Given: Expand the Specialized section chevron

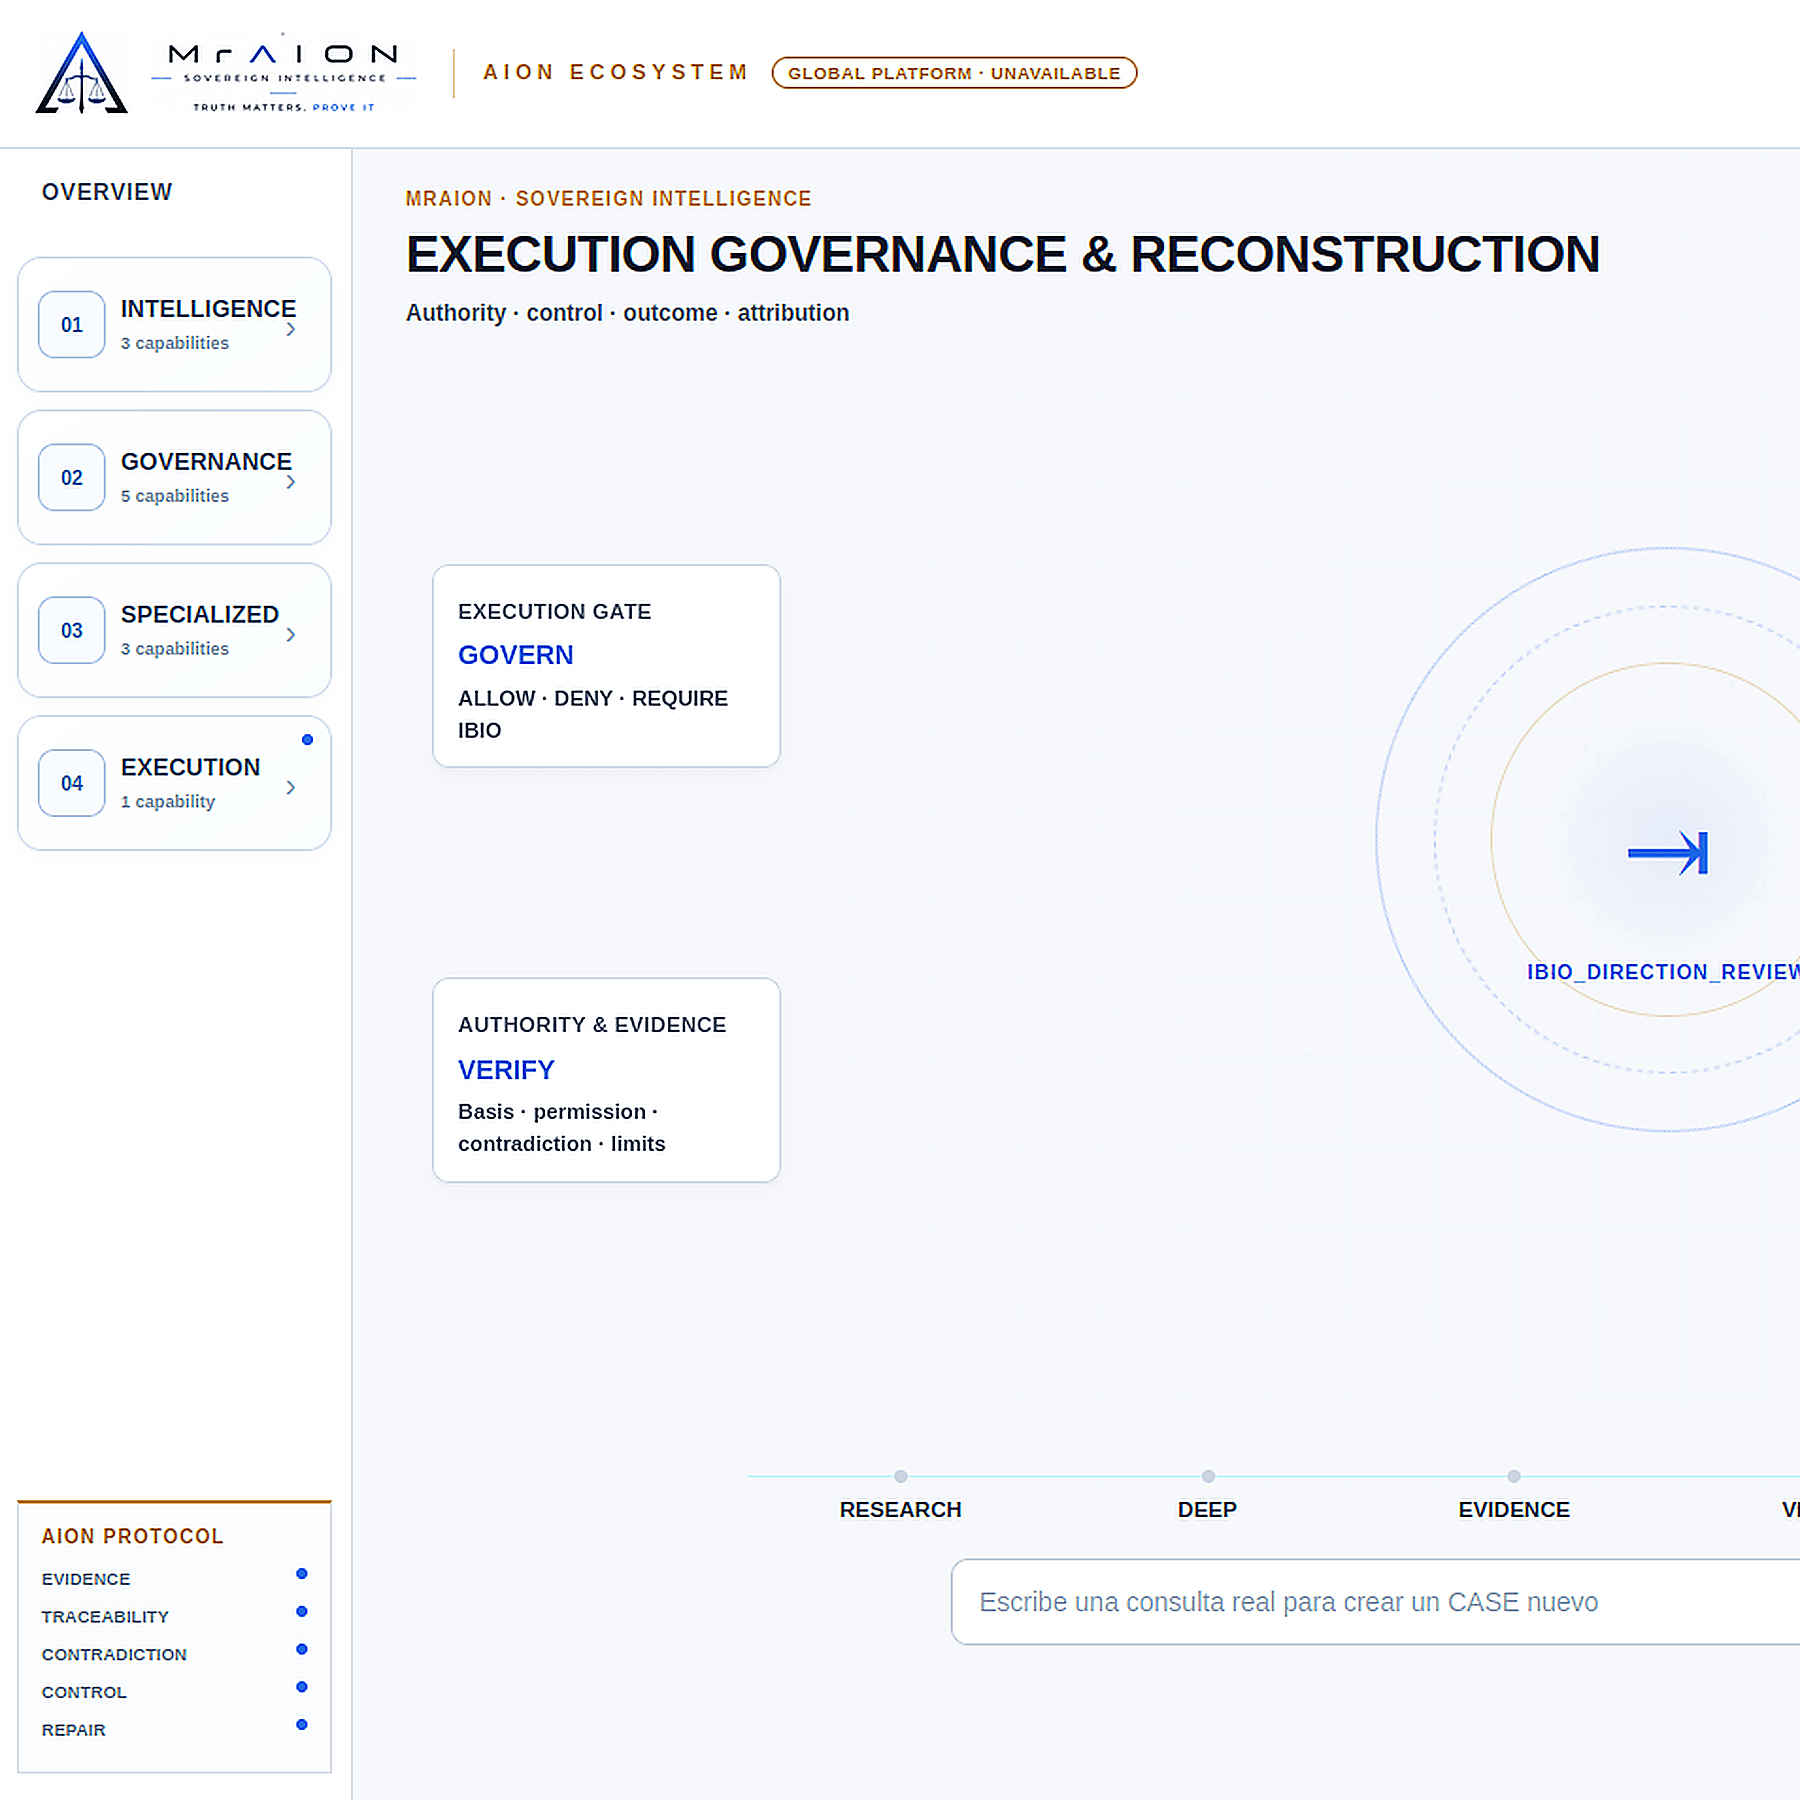Looking at the screenshot, I should pos(291,635).
